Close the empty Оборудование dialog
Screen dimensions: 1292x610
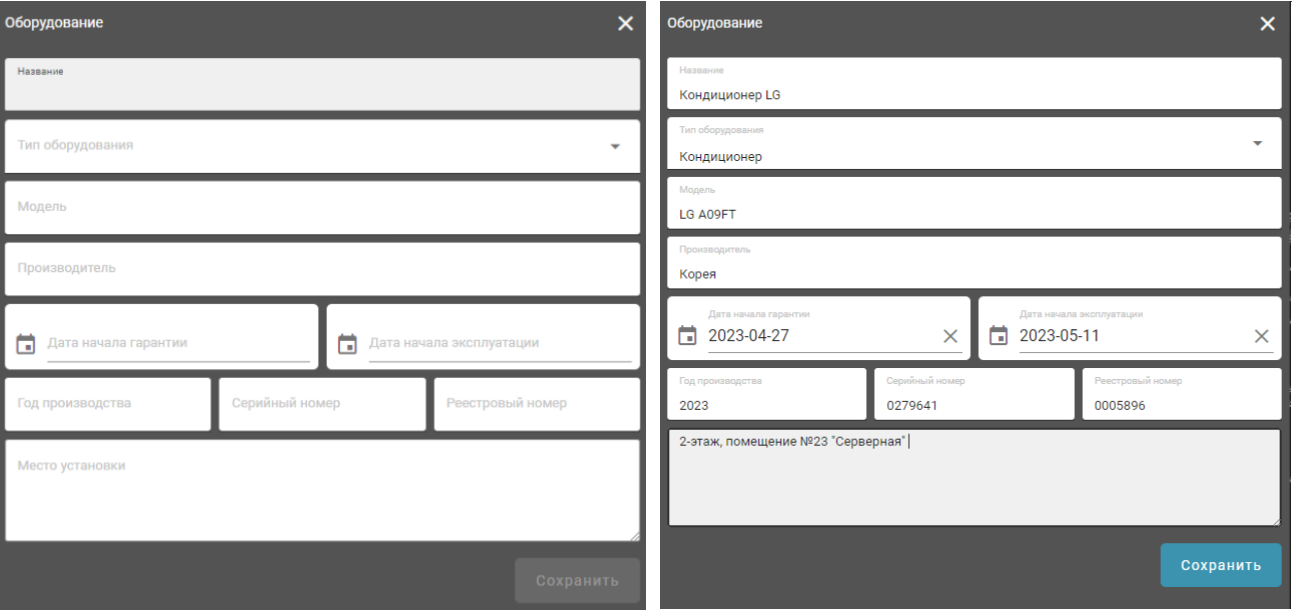(625, 24)
